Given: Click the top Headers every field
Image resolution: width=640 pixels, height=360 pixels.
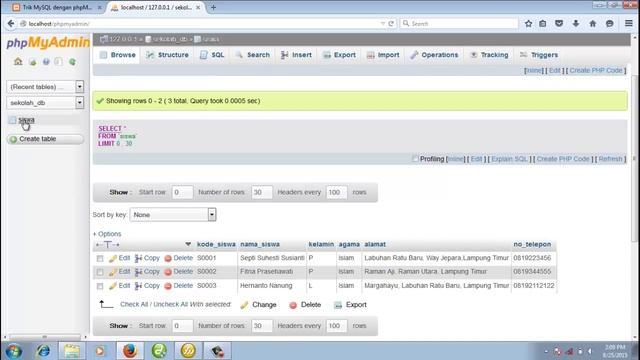Looking at the screenshot, I should 336,192.
